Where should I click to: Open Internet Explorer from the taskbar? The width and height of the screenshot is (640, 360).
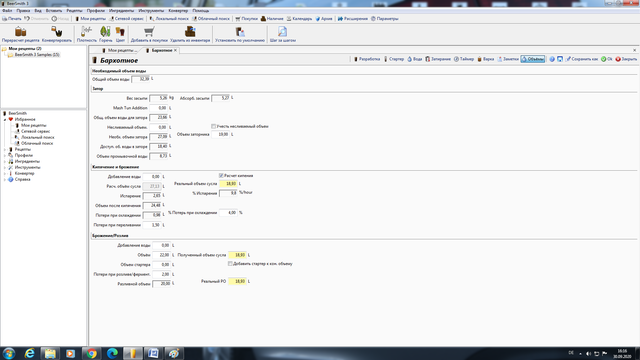point(30,353)
